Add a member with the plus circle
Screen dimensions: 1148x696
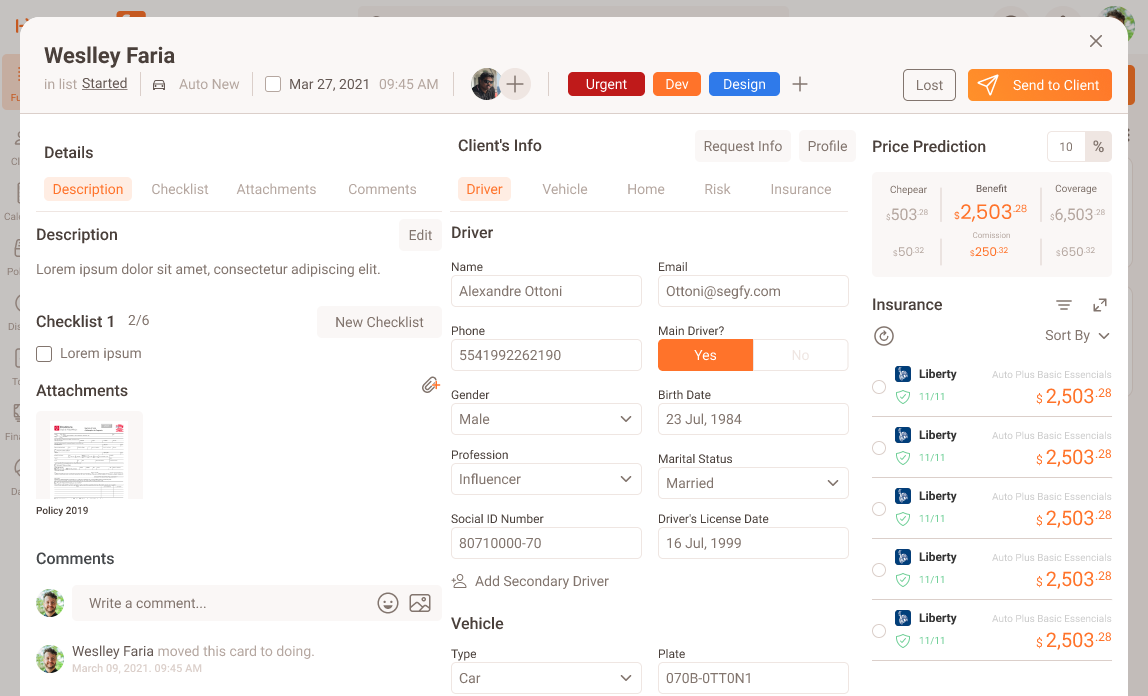coord(515,84)
